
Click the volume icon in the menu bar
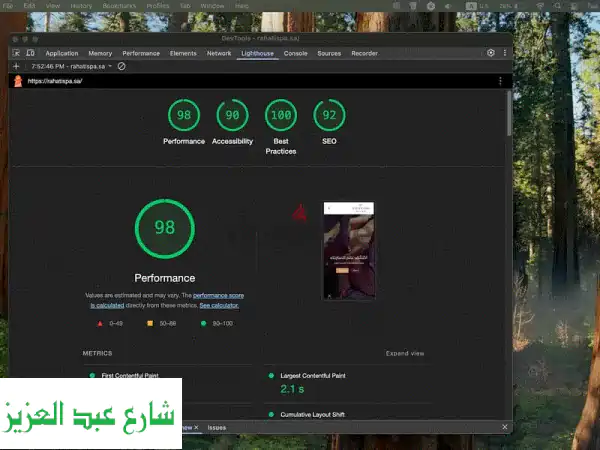pyautogui.click(x=448, y=6)
